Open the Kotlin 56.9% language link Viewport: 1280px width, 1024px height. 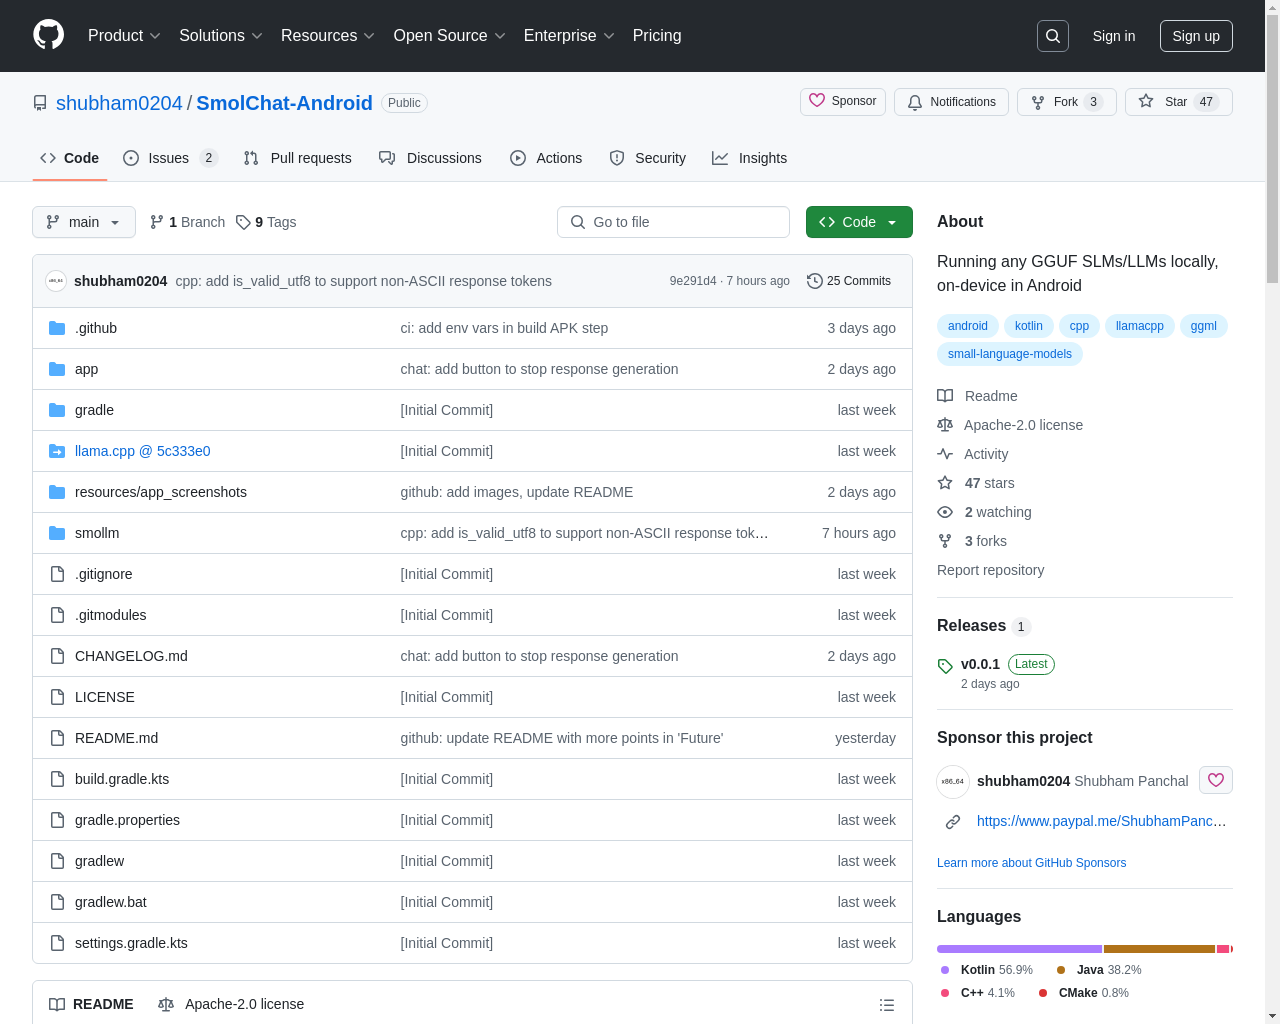(x=986, y=970)
